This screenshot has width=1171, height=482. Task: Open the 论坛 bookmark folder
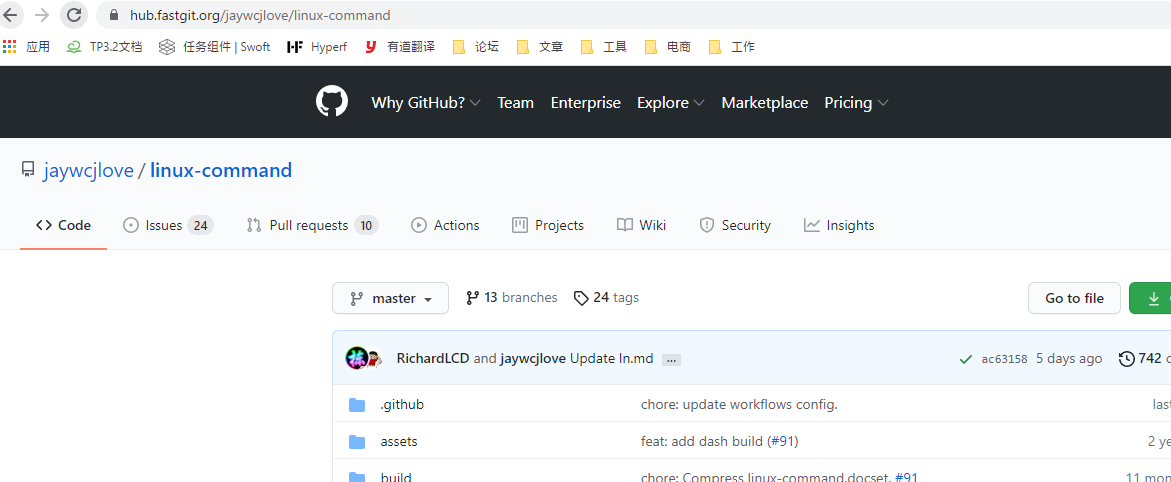[x=476, y=46]
